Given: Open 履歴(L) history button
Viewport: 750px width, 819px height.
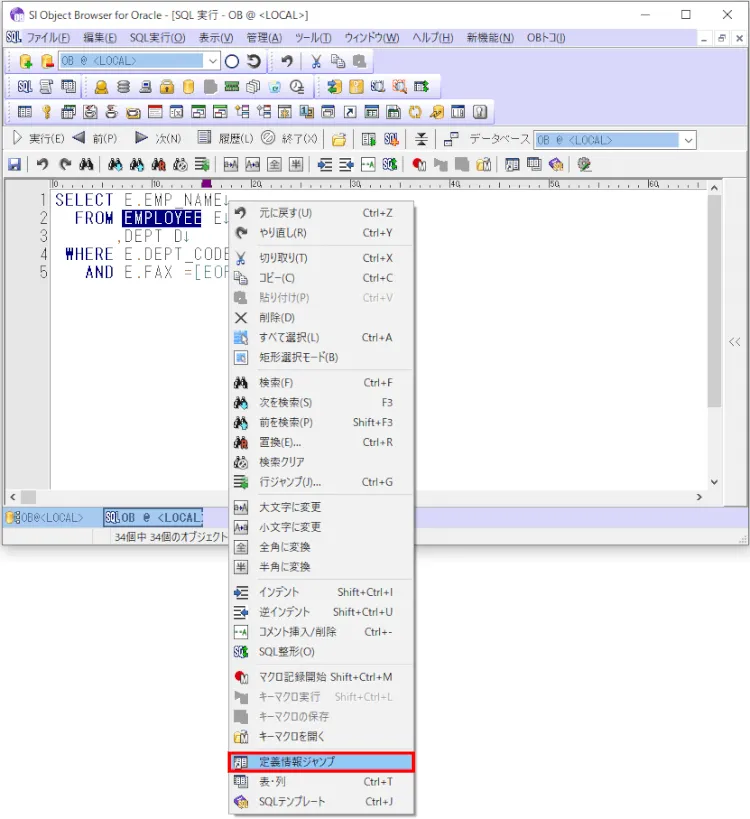Looking at the screenshot, I should pyautogui.click(x=226, y=138).
